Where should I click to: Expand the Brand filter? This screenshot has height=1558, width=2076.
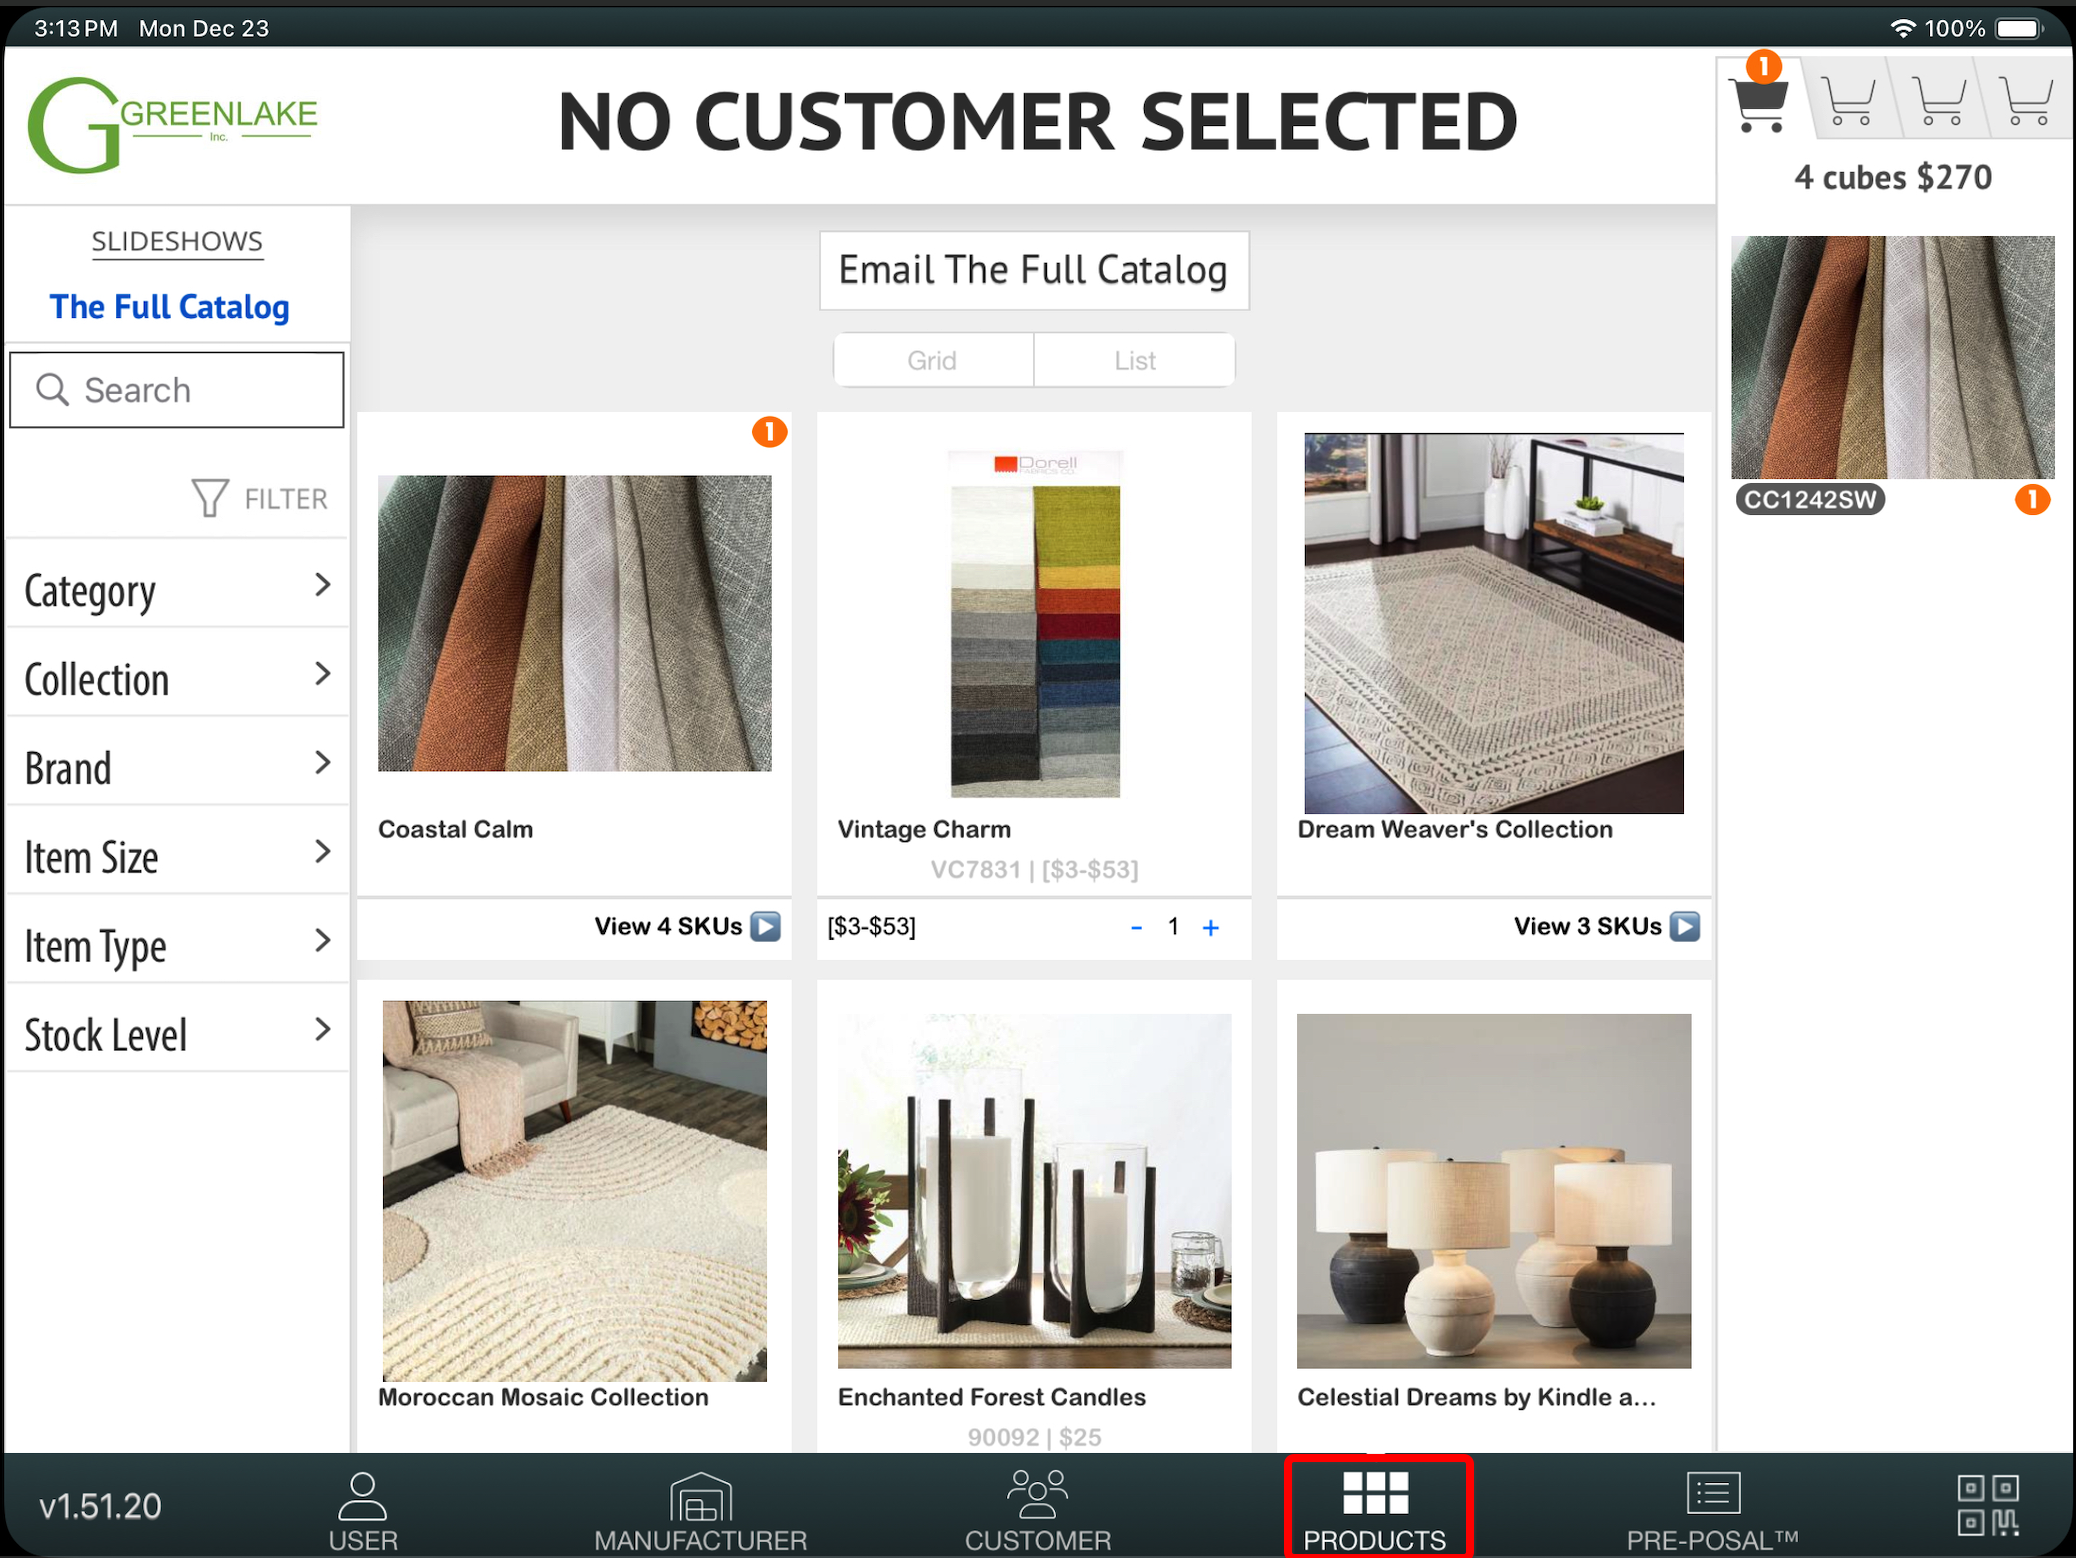click(x=177, y=767)
